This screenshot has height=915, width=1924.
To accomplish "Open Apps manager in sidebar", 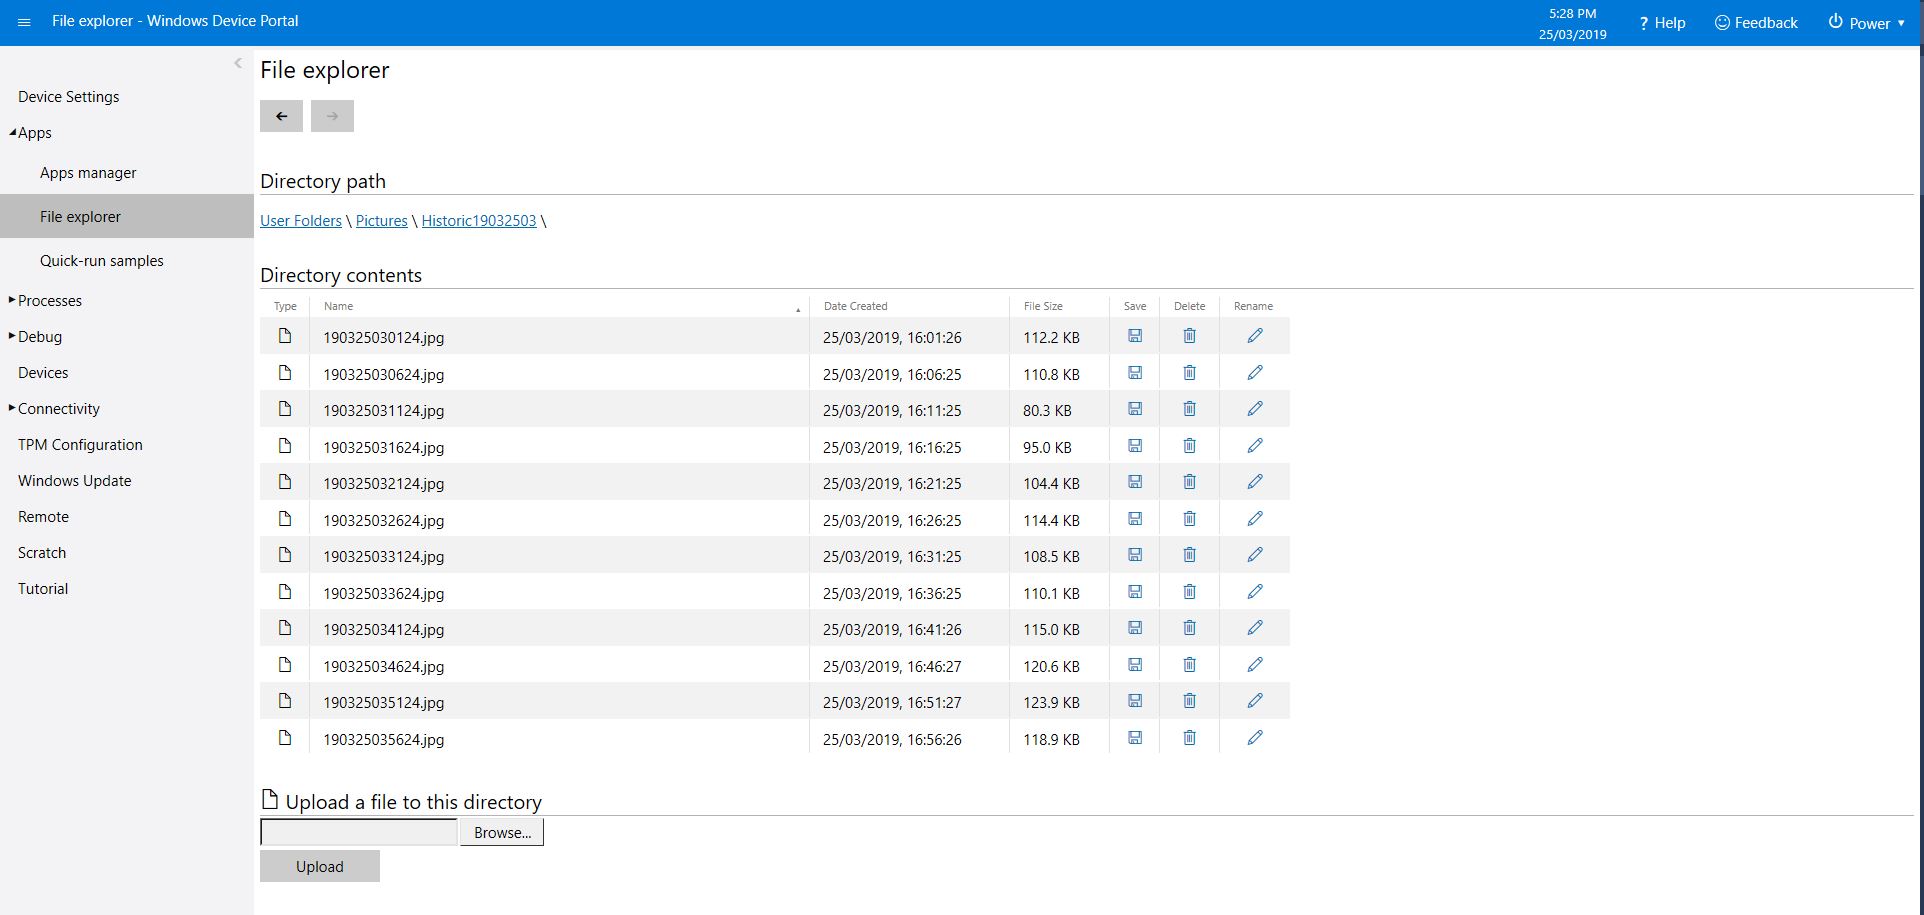I will 88,173.
